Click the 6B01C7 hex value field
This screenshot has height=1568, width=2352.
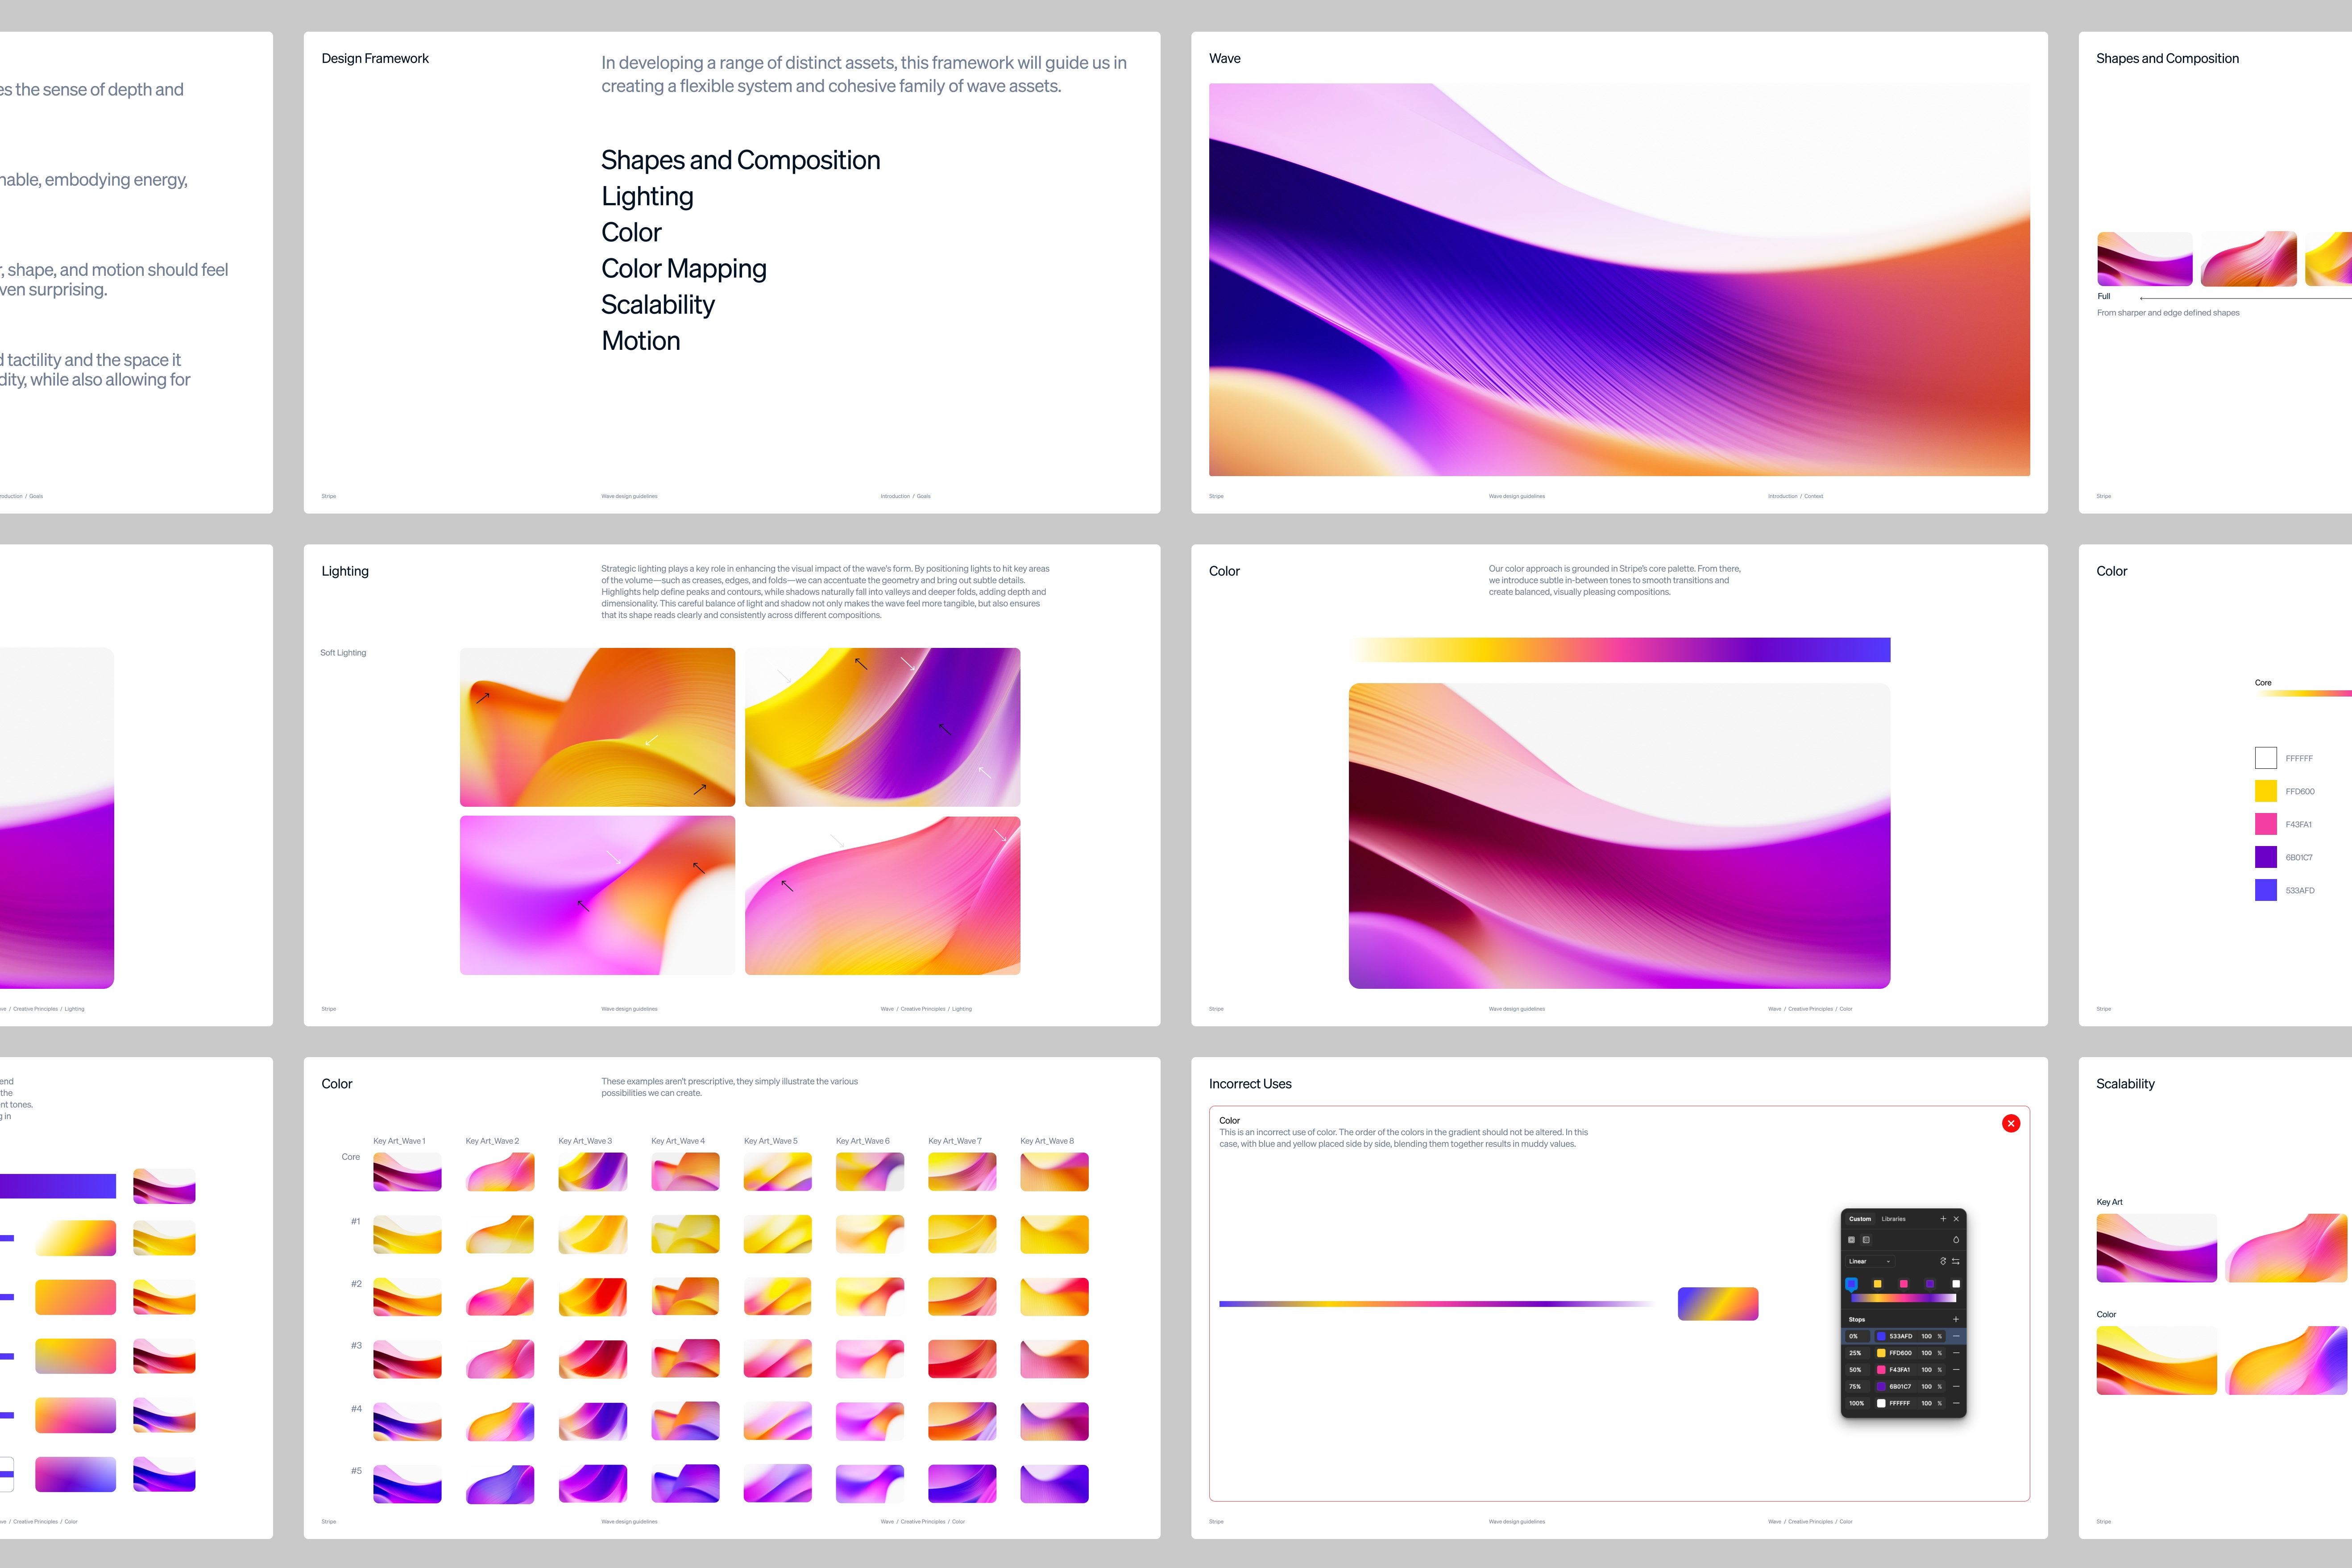pyautogui.click(x=1900, y=1386)
